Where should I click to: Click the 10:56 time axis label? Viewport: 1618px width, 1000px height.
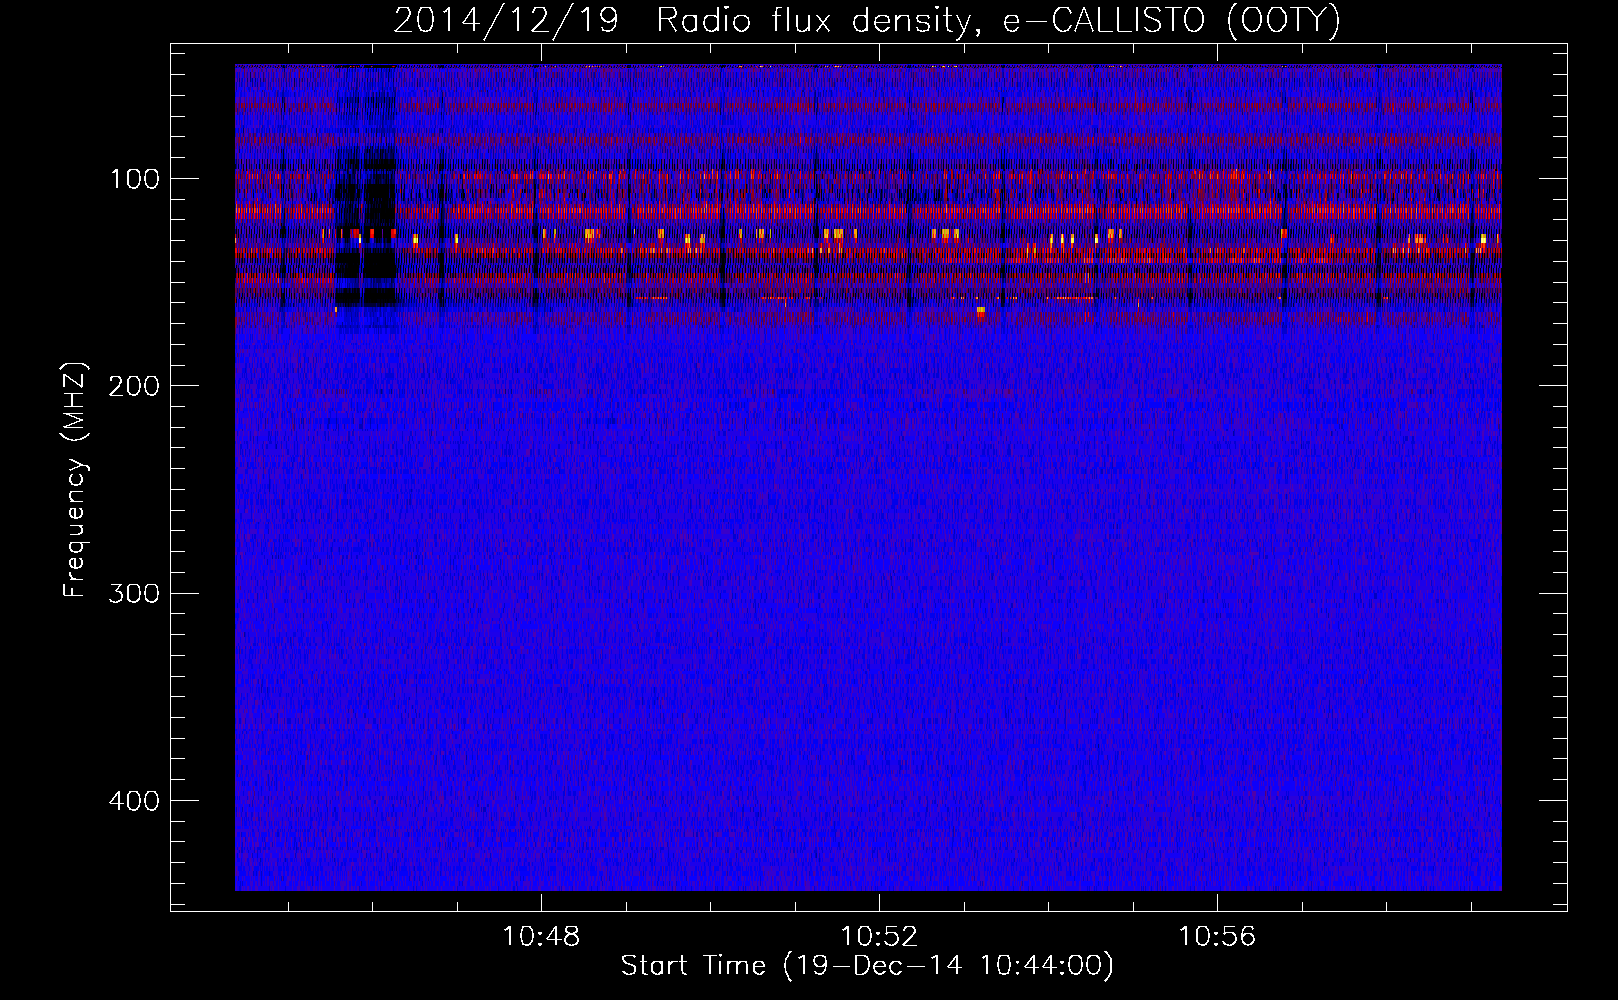click(x=1217, y=937)
